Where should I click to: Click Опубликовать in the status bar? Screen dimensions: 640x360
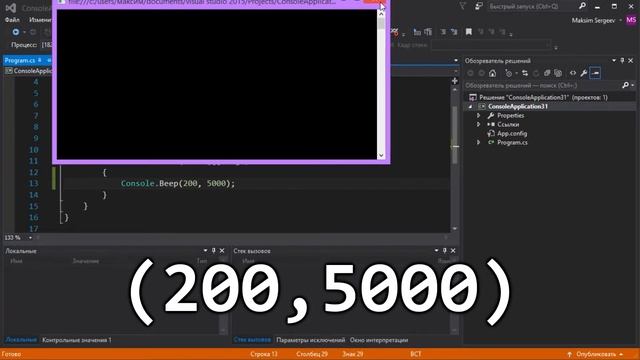[596, 354]
